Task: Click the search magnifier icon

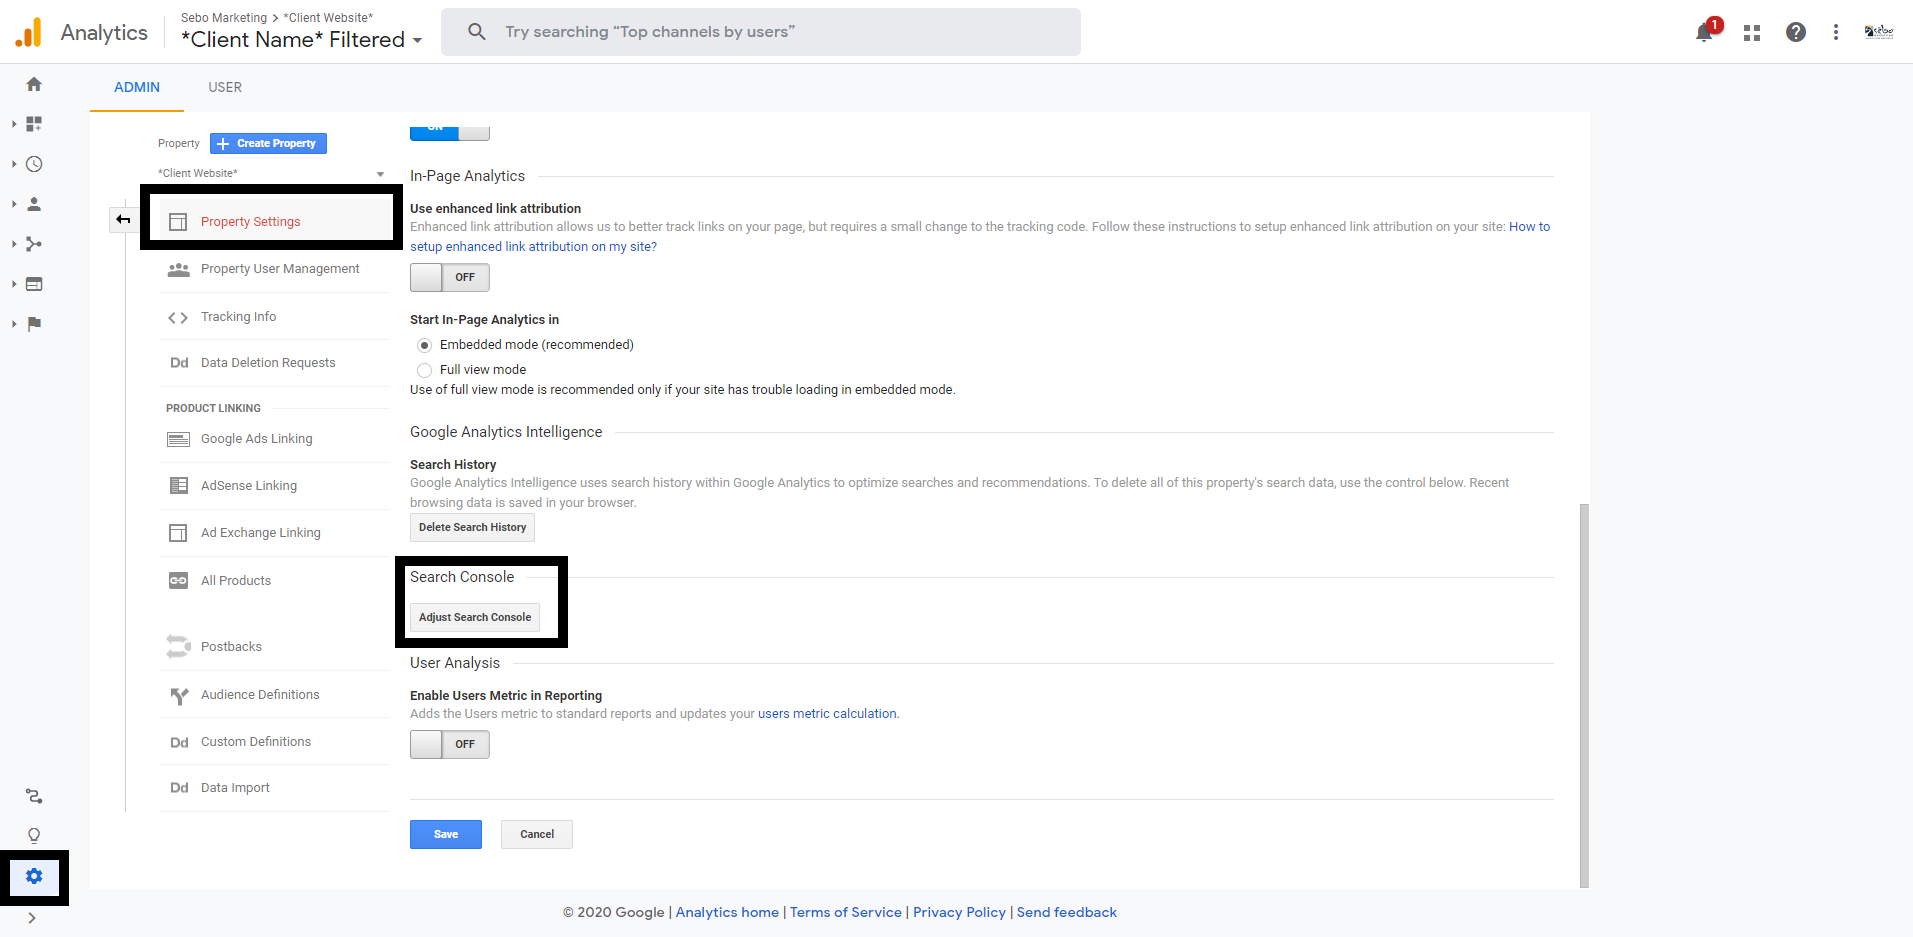Action: 477,32
